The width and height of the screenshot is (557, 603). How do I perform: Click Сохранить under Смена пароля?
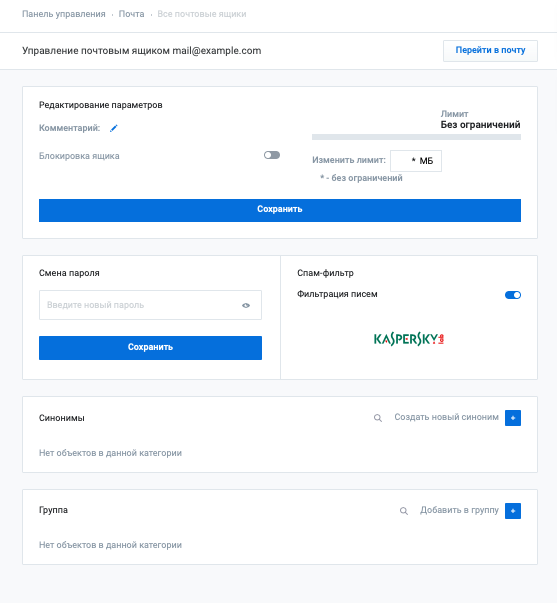click(150, 348)
